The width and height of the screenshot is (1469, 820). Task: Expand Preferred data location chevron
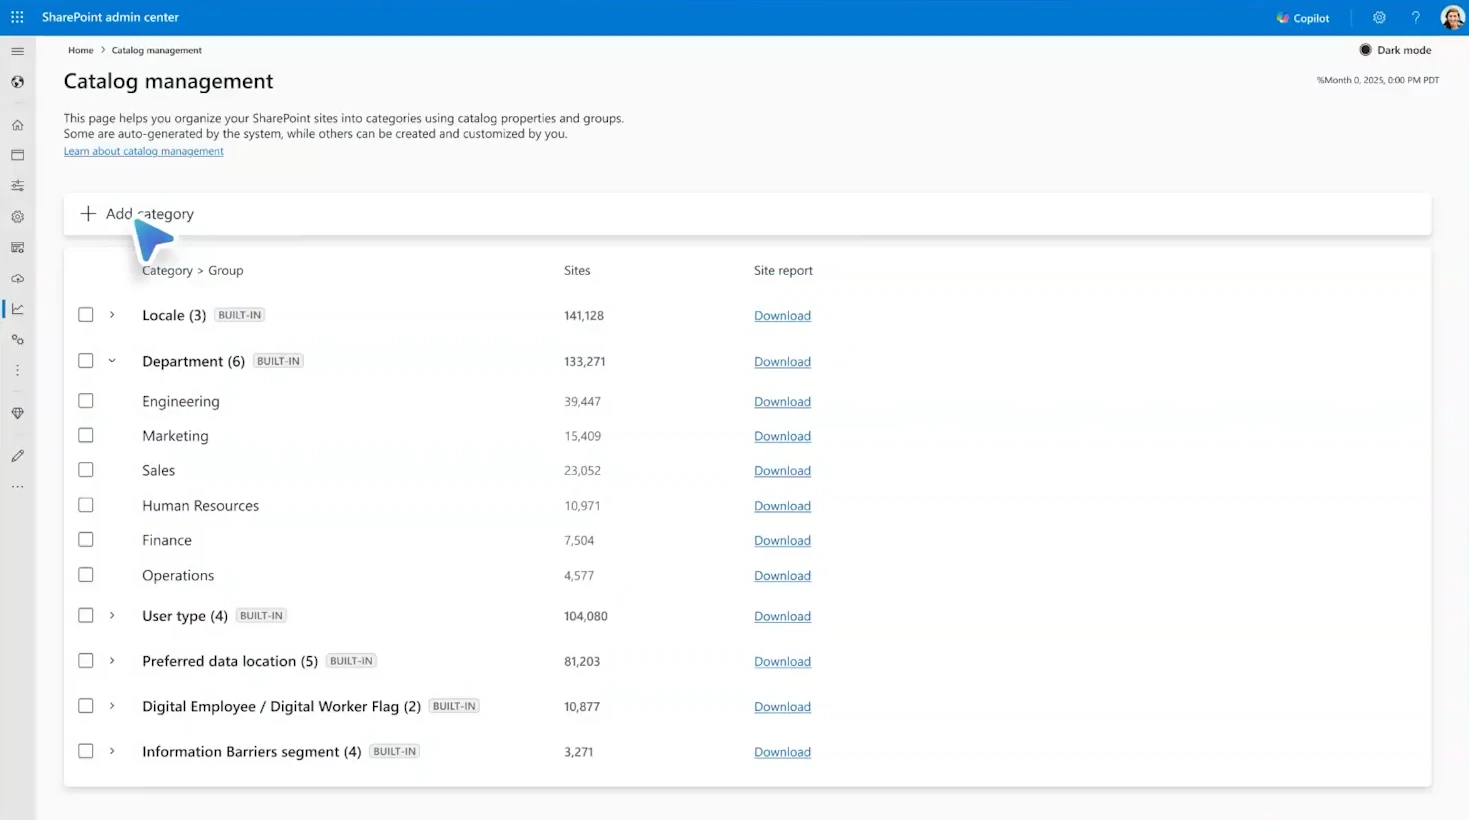coord(112,661)
